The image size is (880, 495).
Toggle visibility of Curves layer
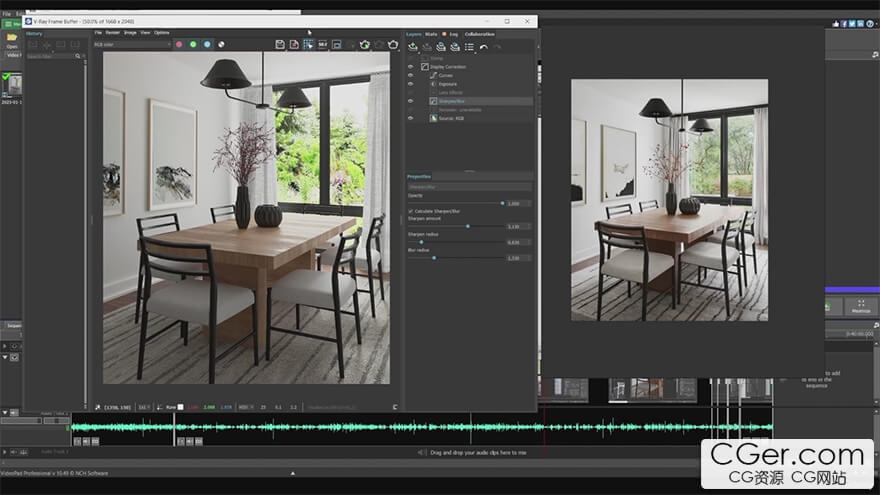click(410, 75)
